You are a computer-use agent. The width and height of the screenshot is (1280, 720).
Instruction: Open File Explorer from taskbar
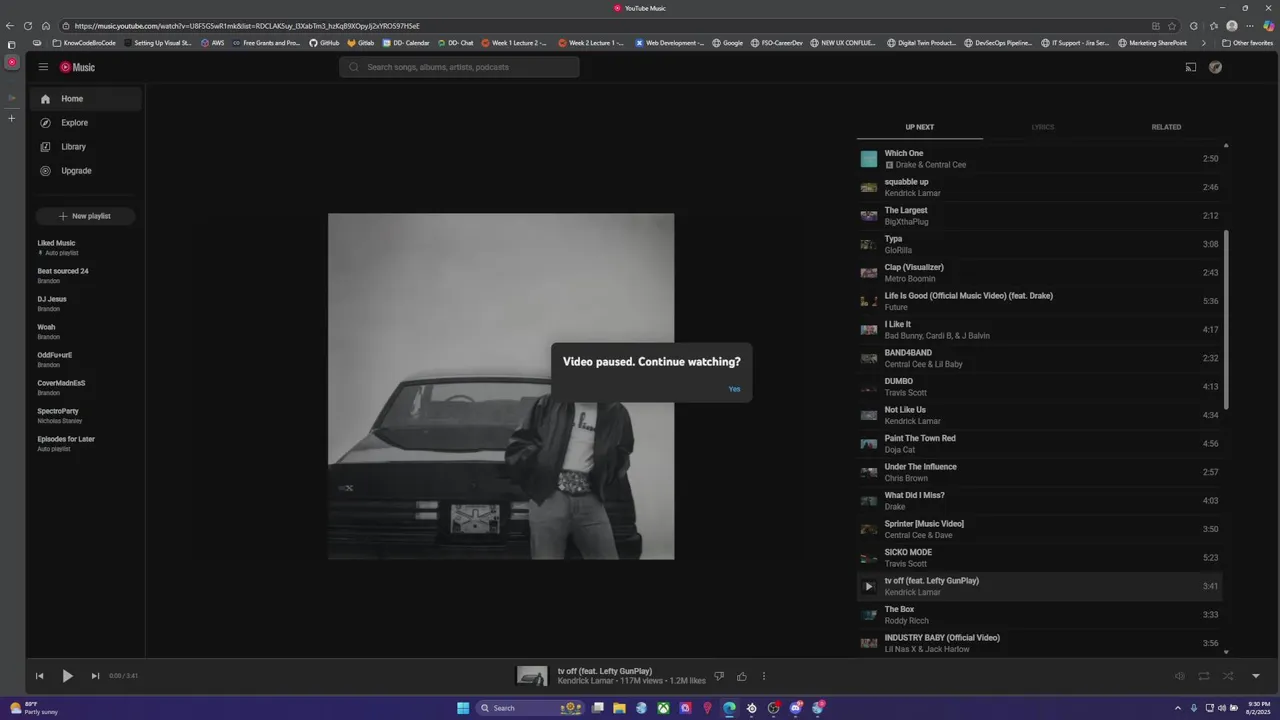coord(619,708)
